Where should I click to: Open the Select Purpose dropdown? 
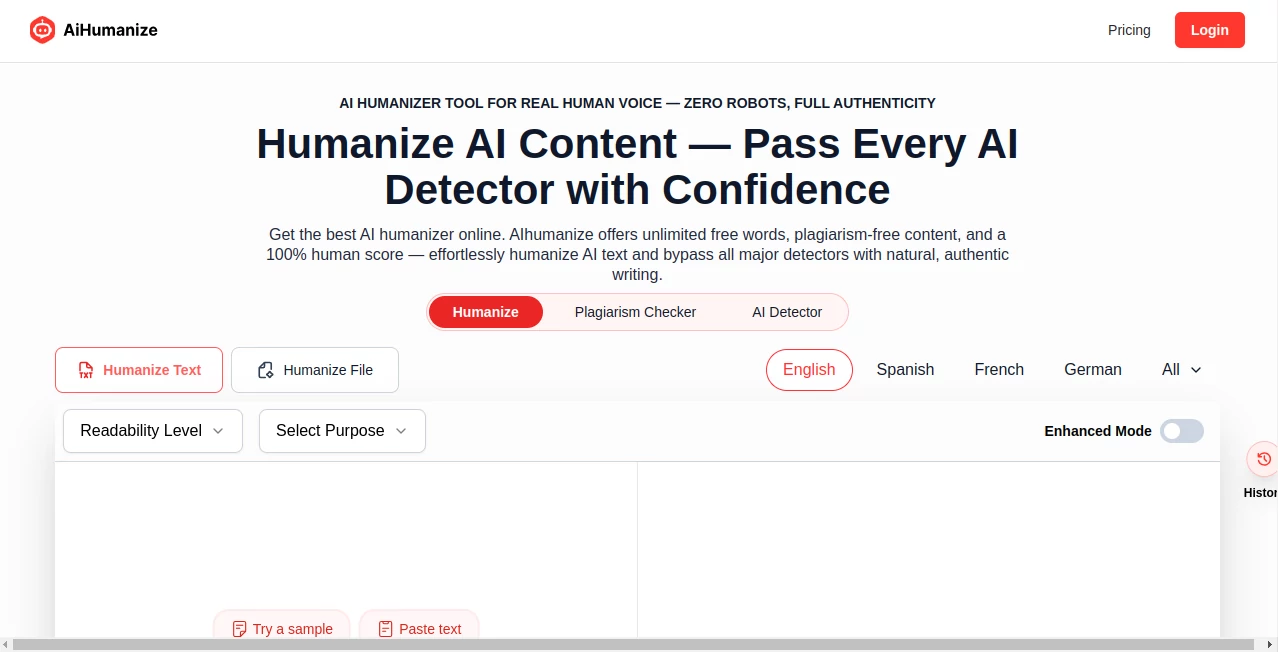click(x=342, y=431)
